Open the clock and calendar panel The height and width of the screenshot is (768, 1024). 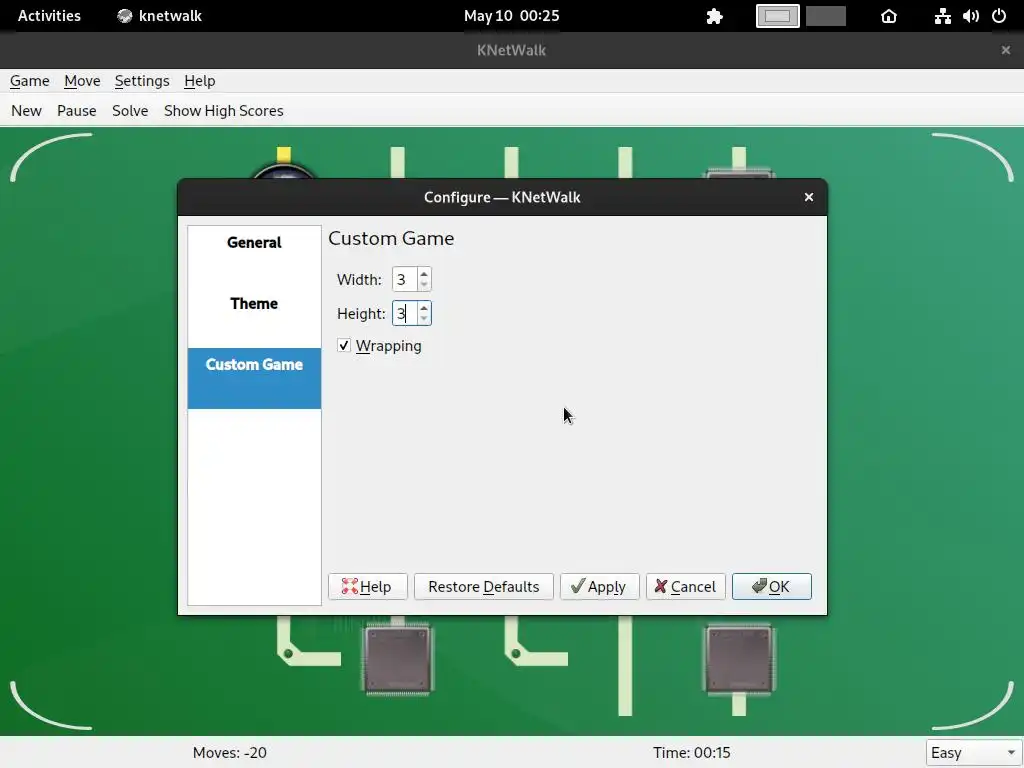click(511, 16)
